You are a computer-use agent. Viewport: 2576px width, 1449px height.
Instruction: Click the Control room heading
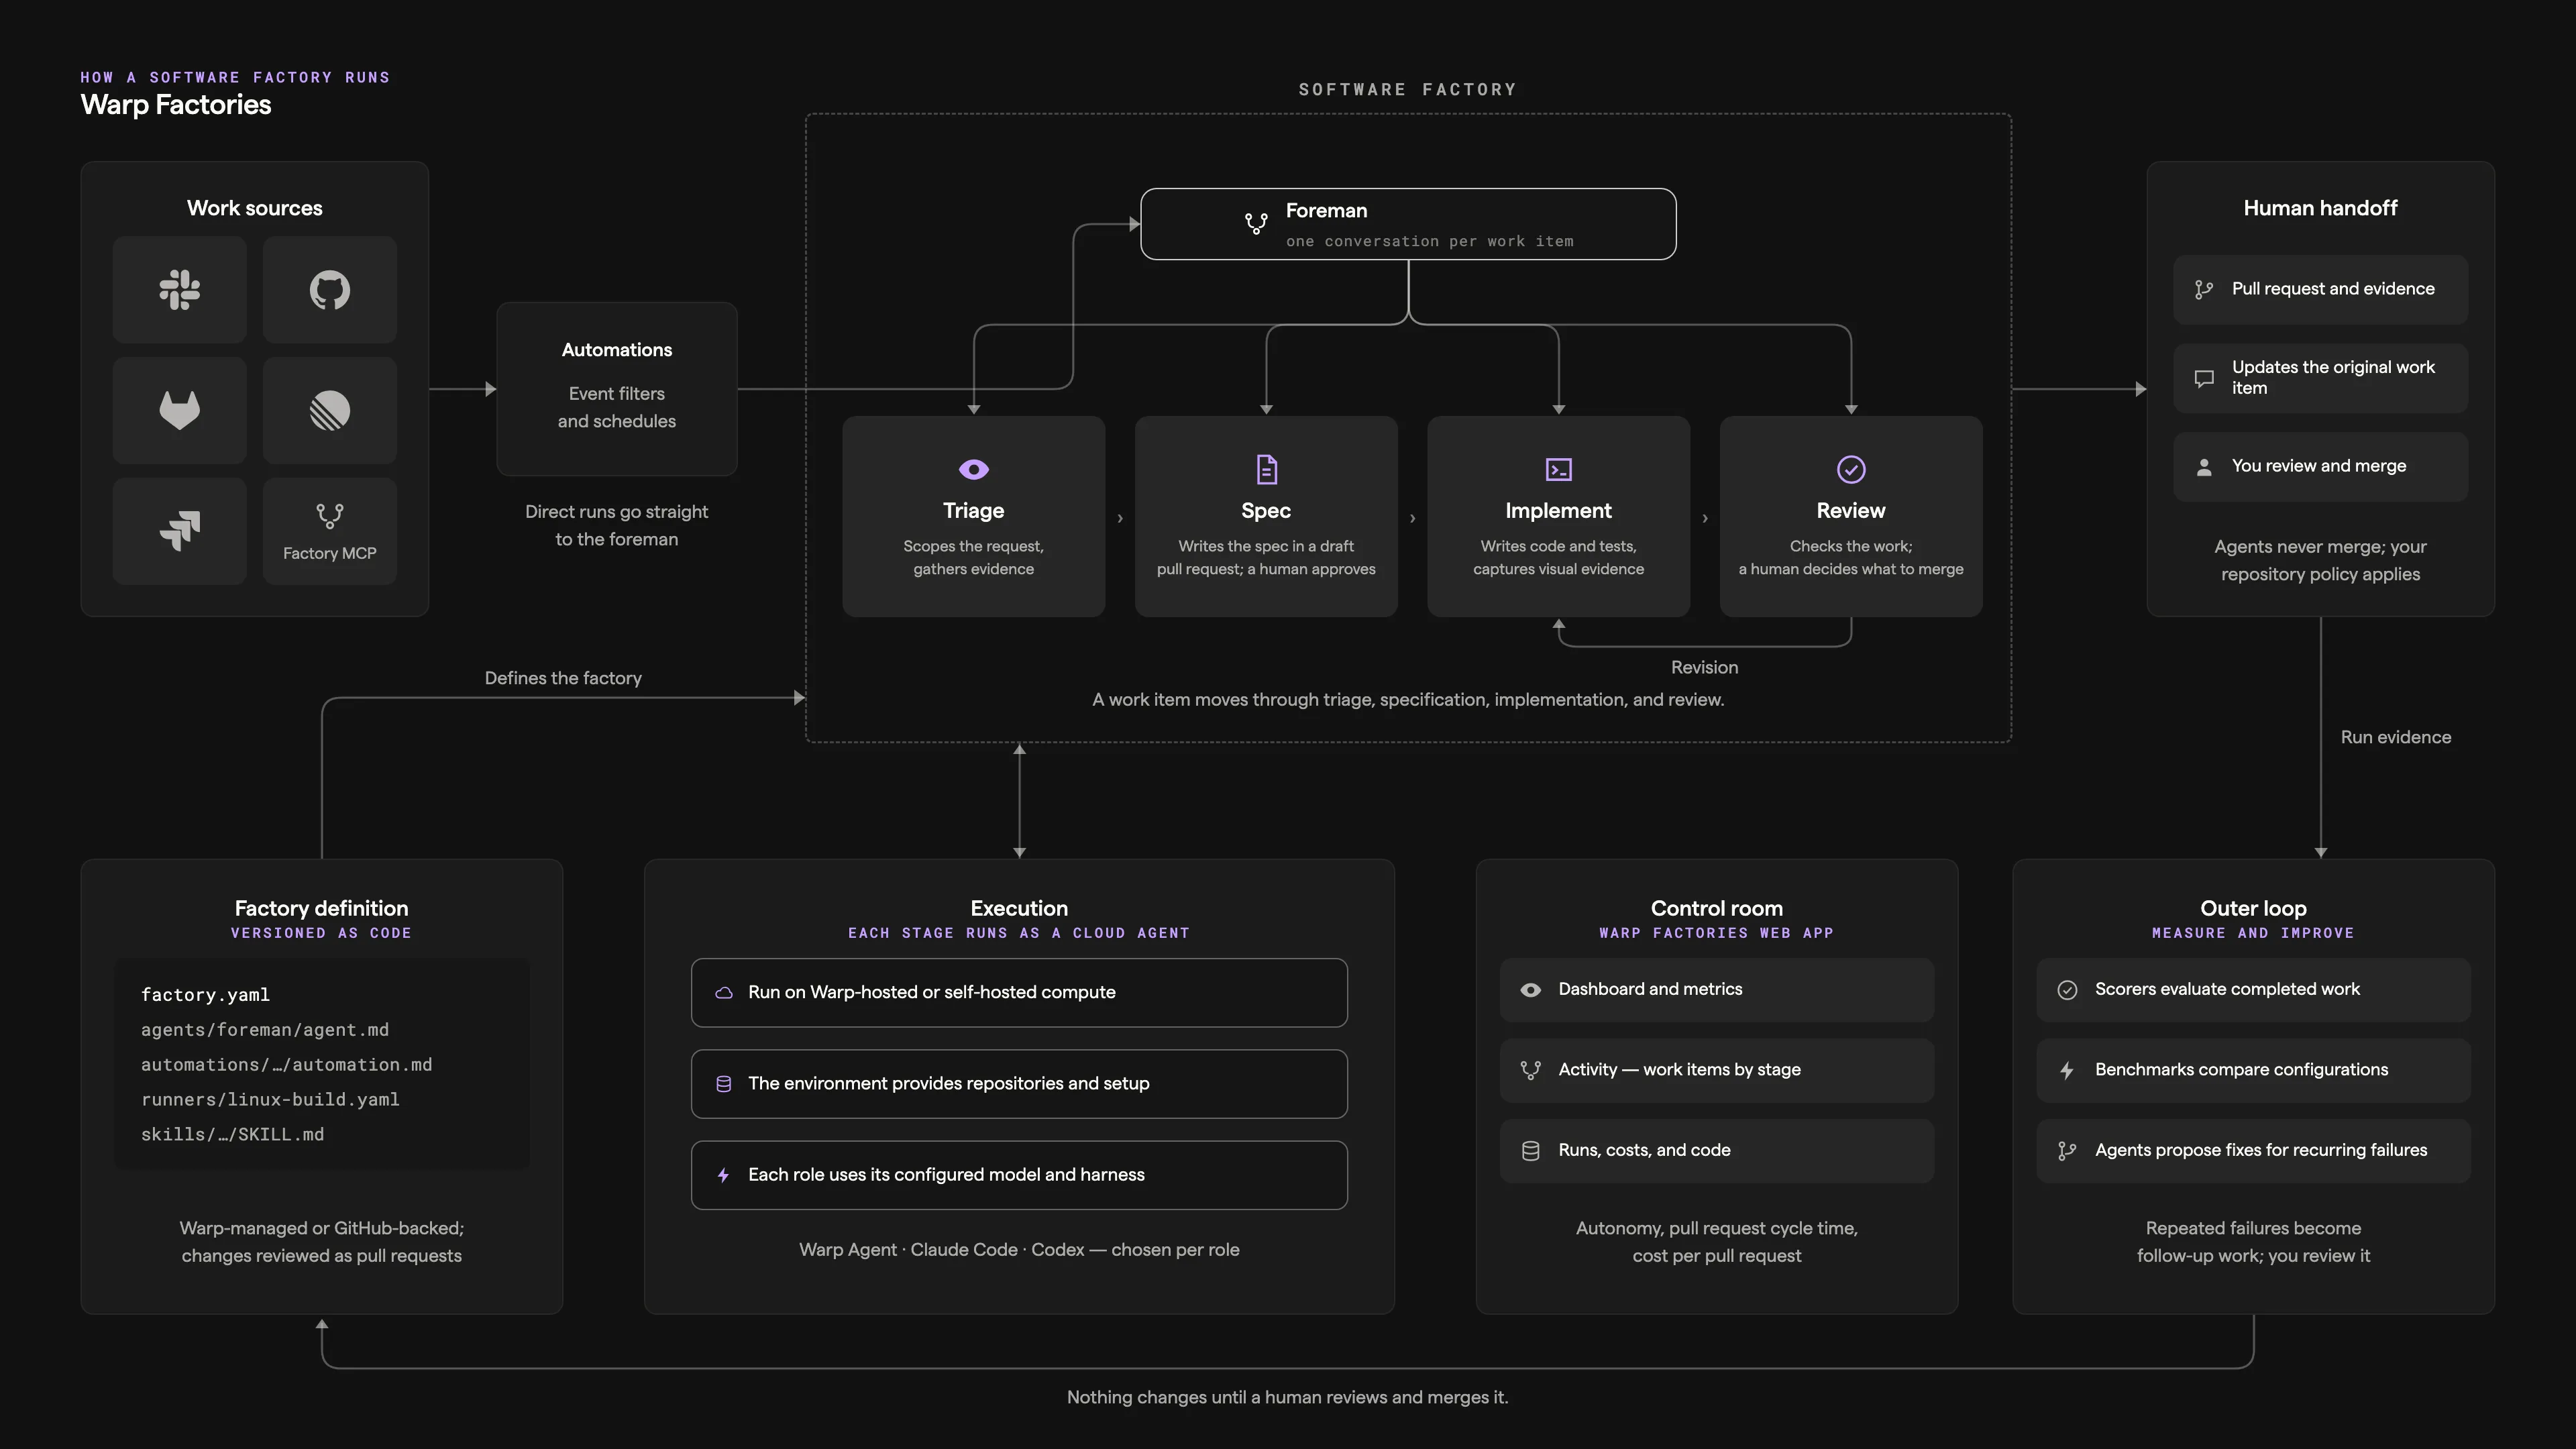1717,909
